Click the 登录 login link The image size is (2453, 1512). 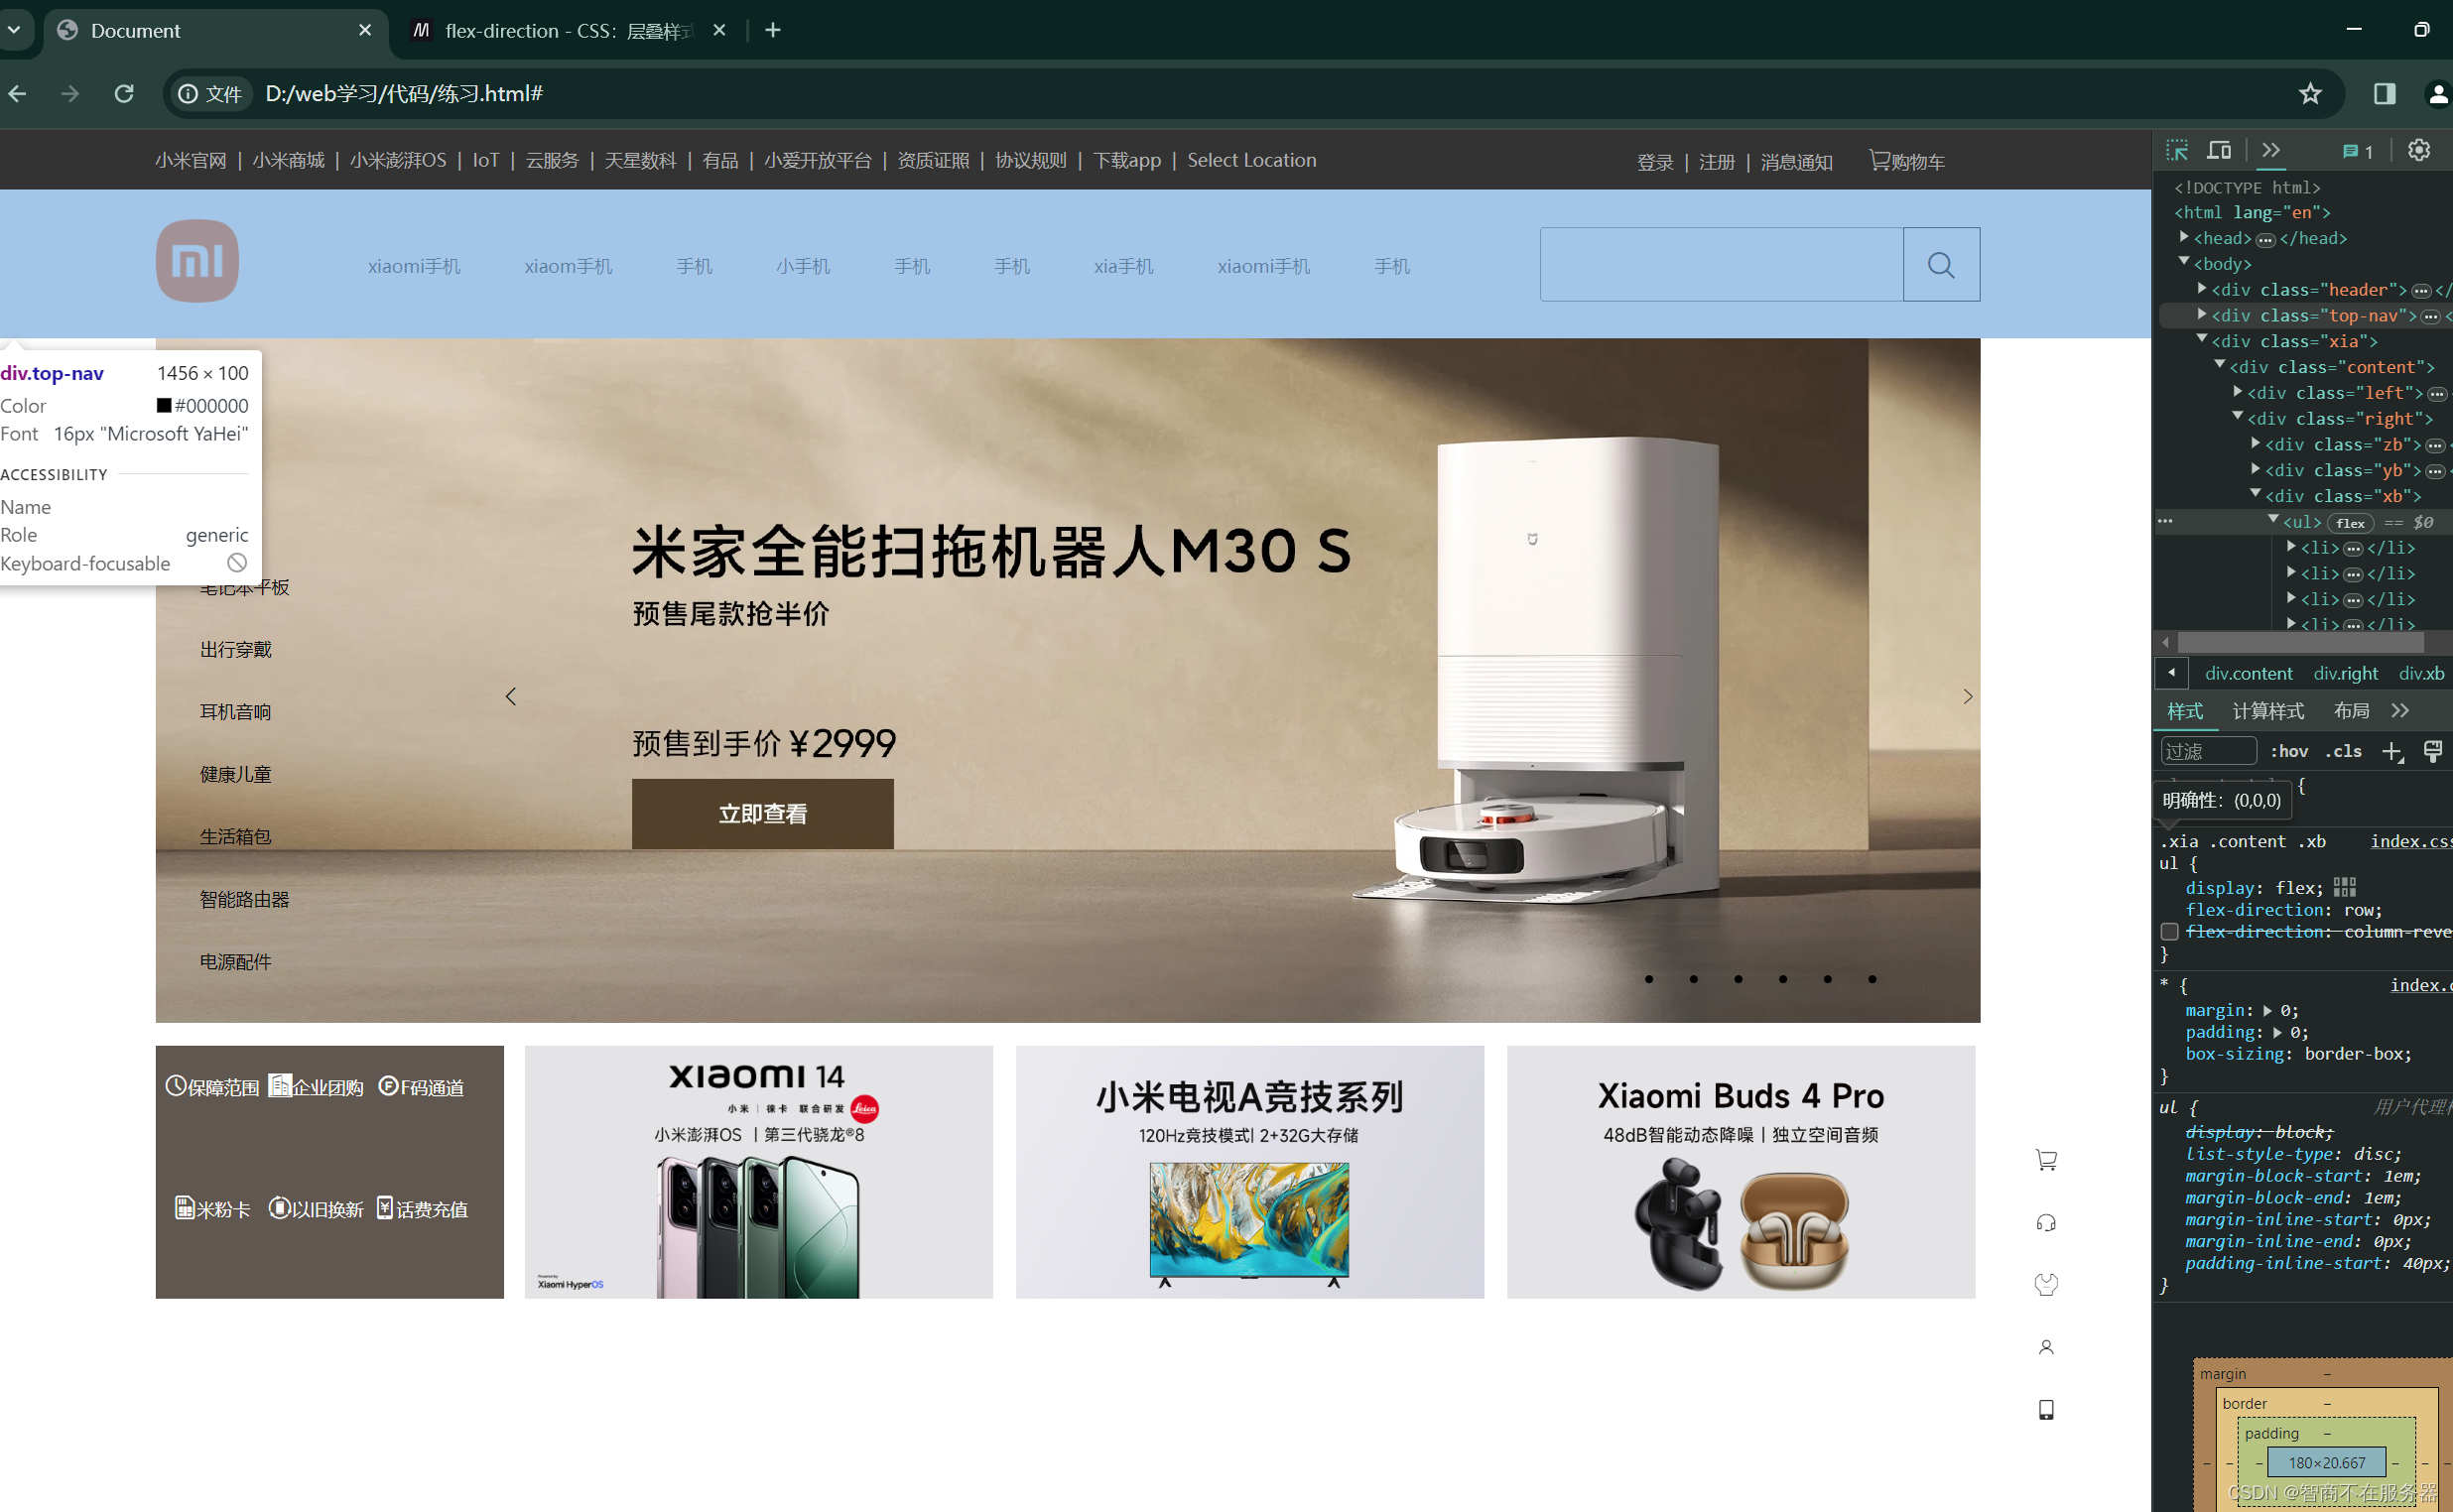click(x=1654, y=162)
